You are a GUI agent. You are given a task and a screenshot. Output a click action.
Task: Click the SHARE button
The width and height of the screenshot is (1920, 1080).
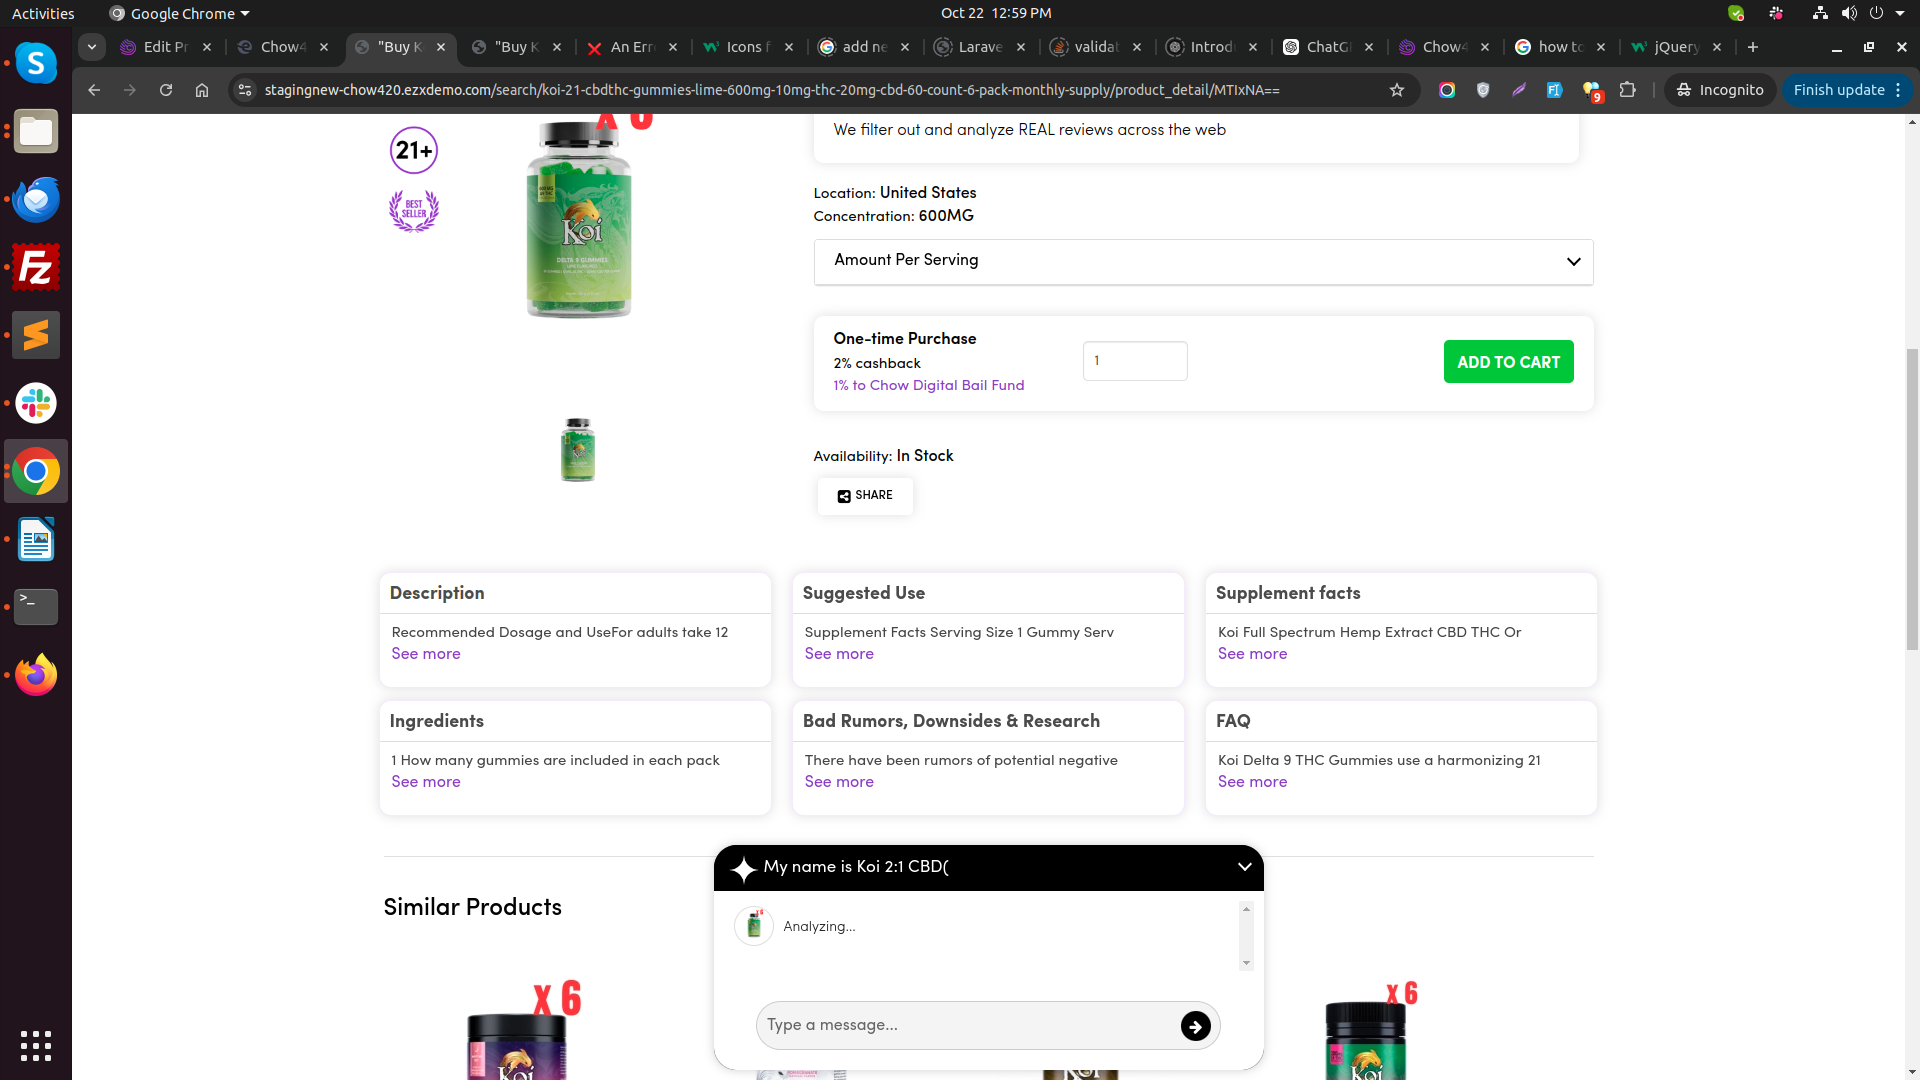865,496
